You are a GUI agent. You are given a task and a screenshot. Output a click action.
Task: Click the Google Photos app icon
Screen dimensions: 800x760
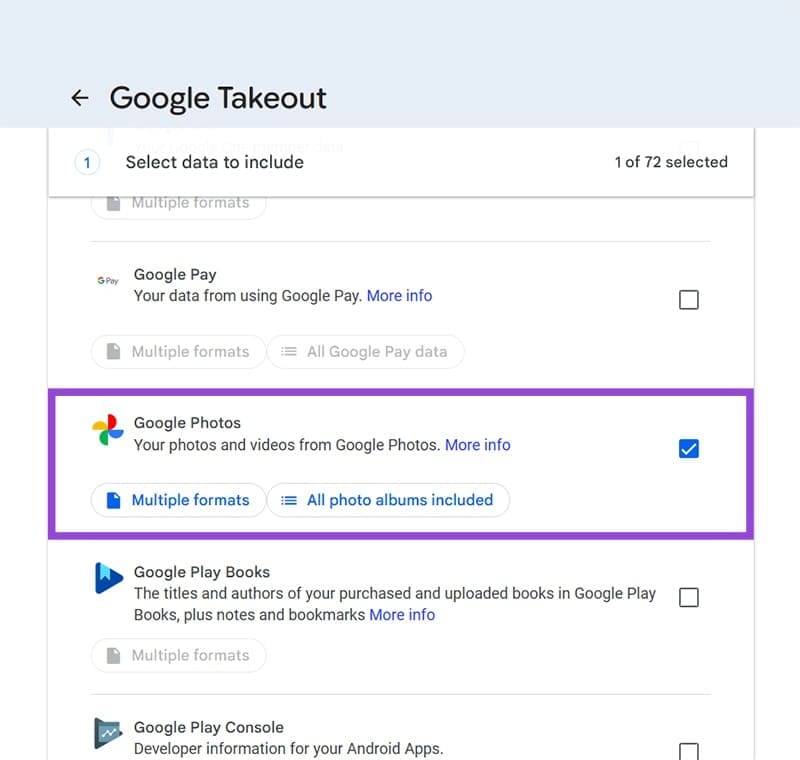tap(107, 431)
